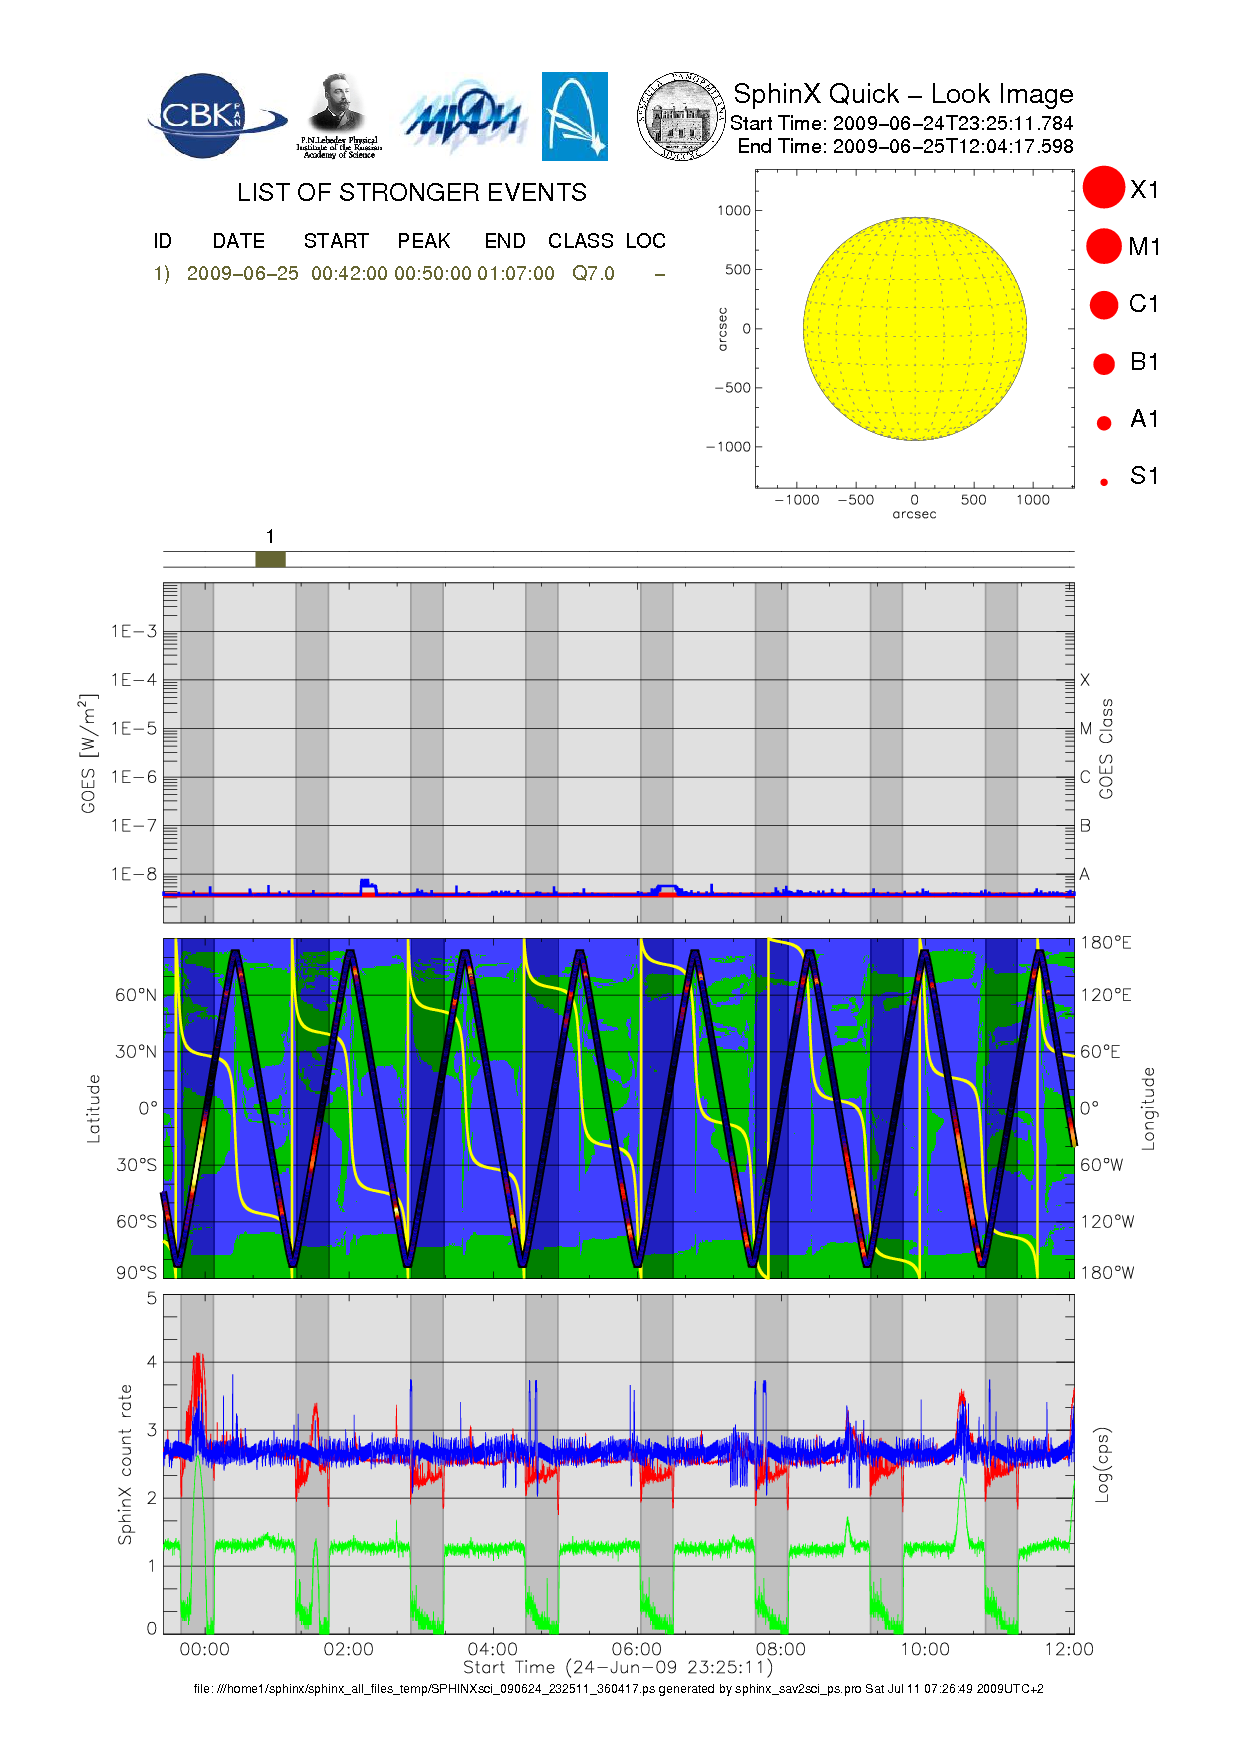Click the A1 red legend dot
Viewport: 1240px width, 1754px height.
click(1104, 423)
